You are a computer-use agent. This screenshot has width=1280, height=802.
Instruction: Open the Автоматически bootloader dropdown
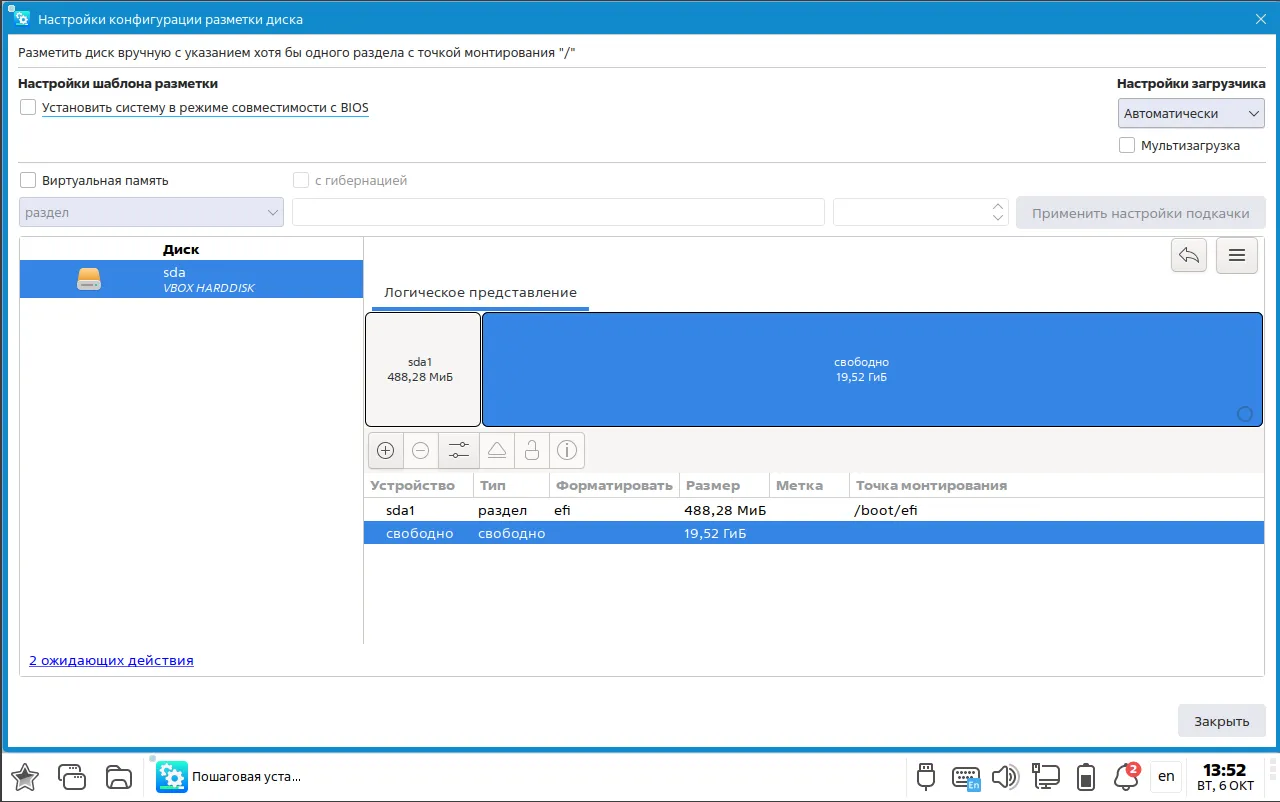1192,113
